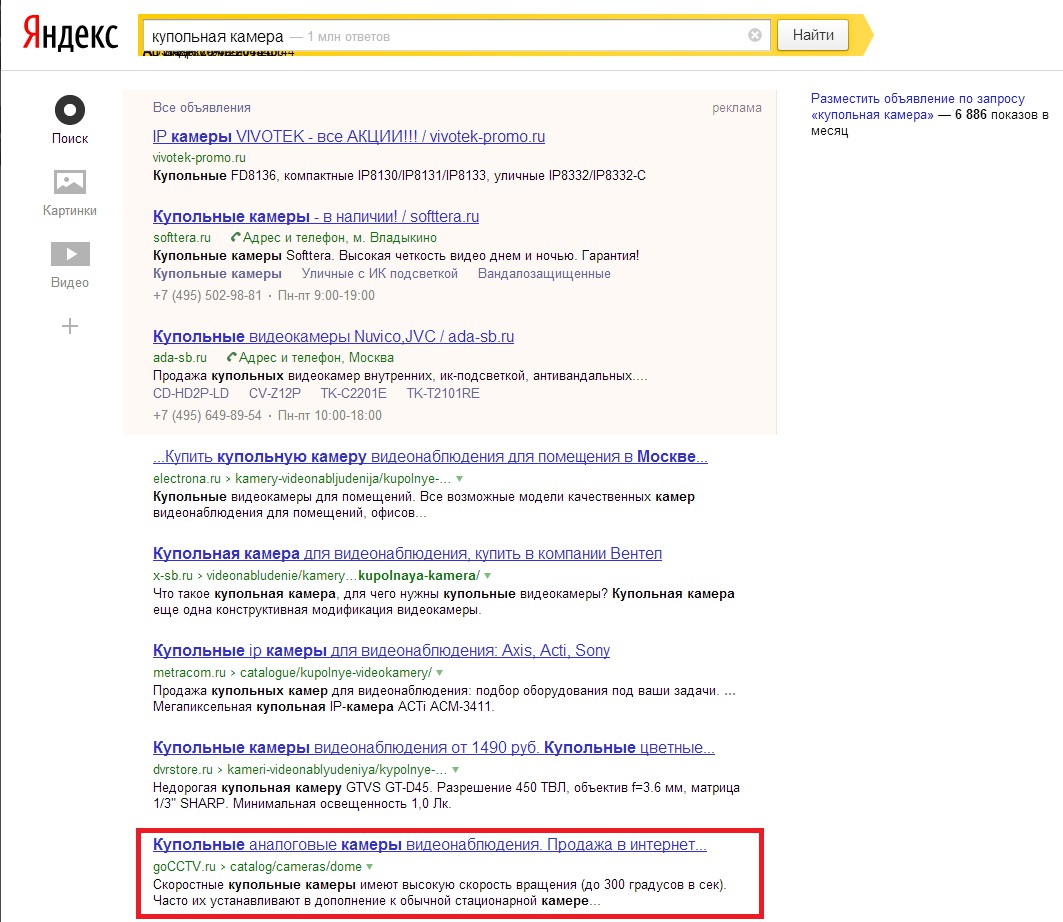Expand the x-sb.ru result dropdown arrow
This screenshot has height=922, width=1063.
coord(487,576)
